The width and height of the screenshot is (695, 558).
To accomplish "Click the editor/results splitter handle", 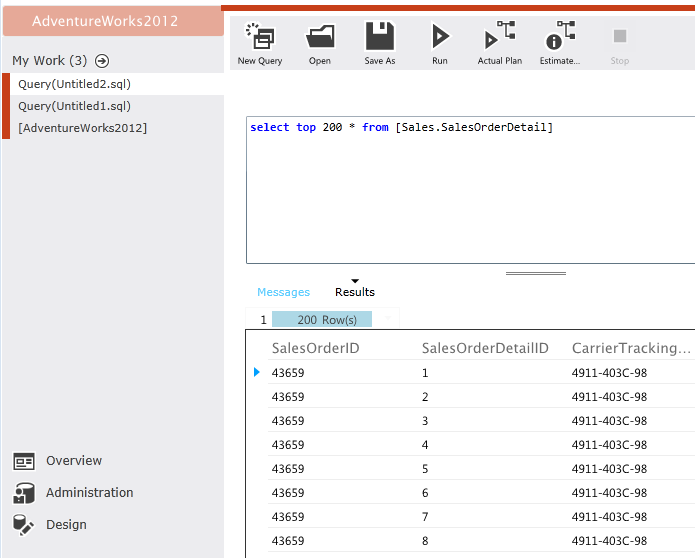I will click(x=535, y=273).
